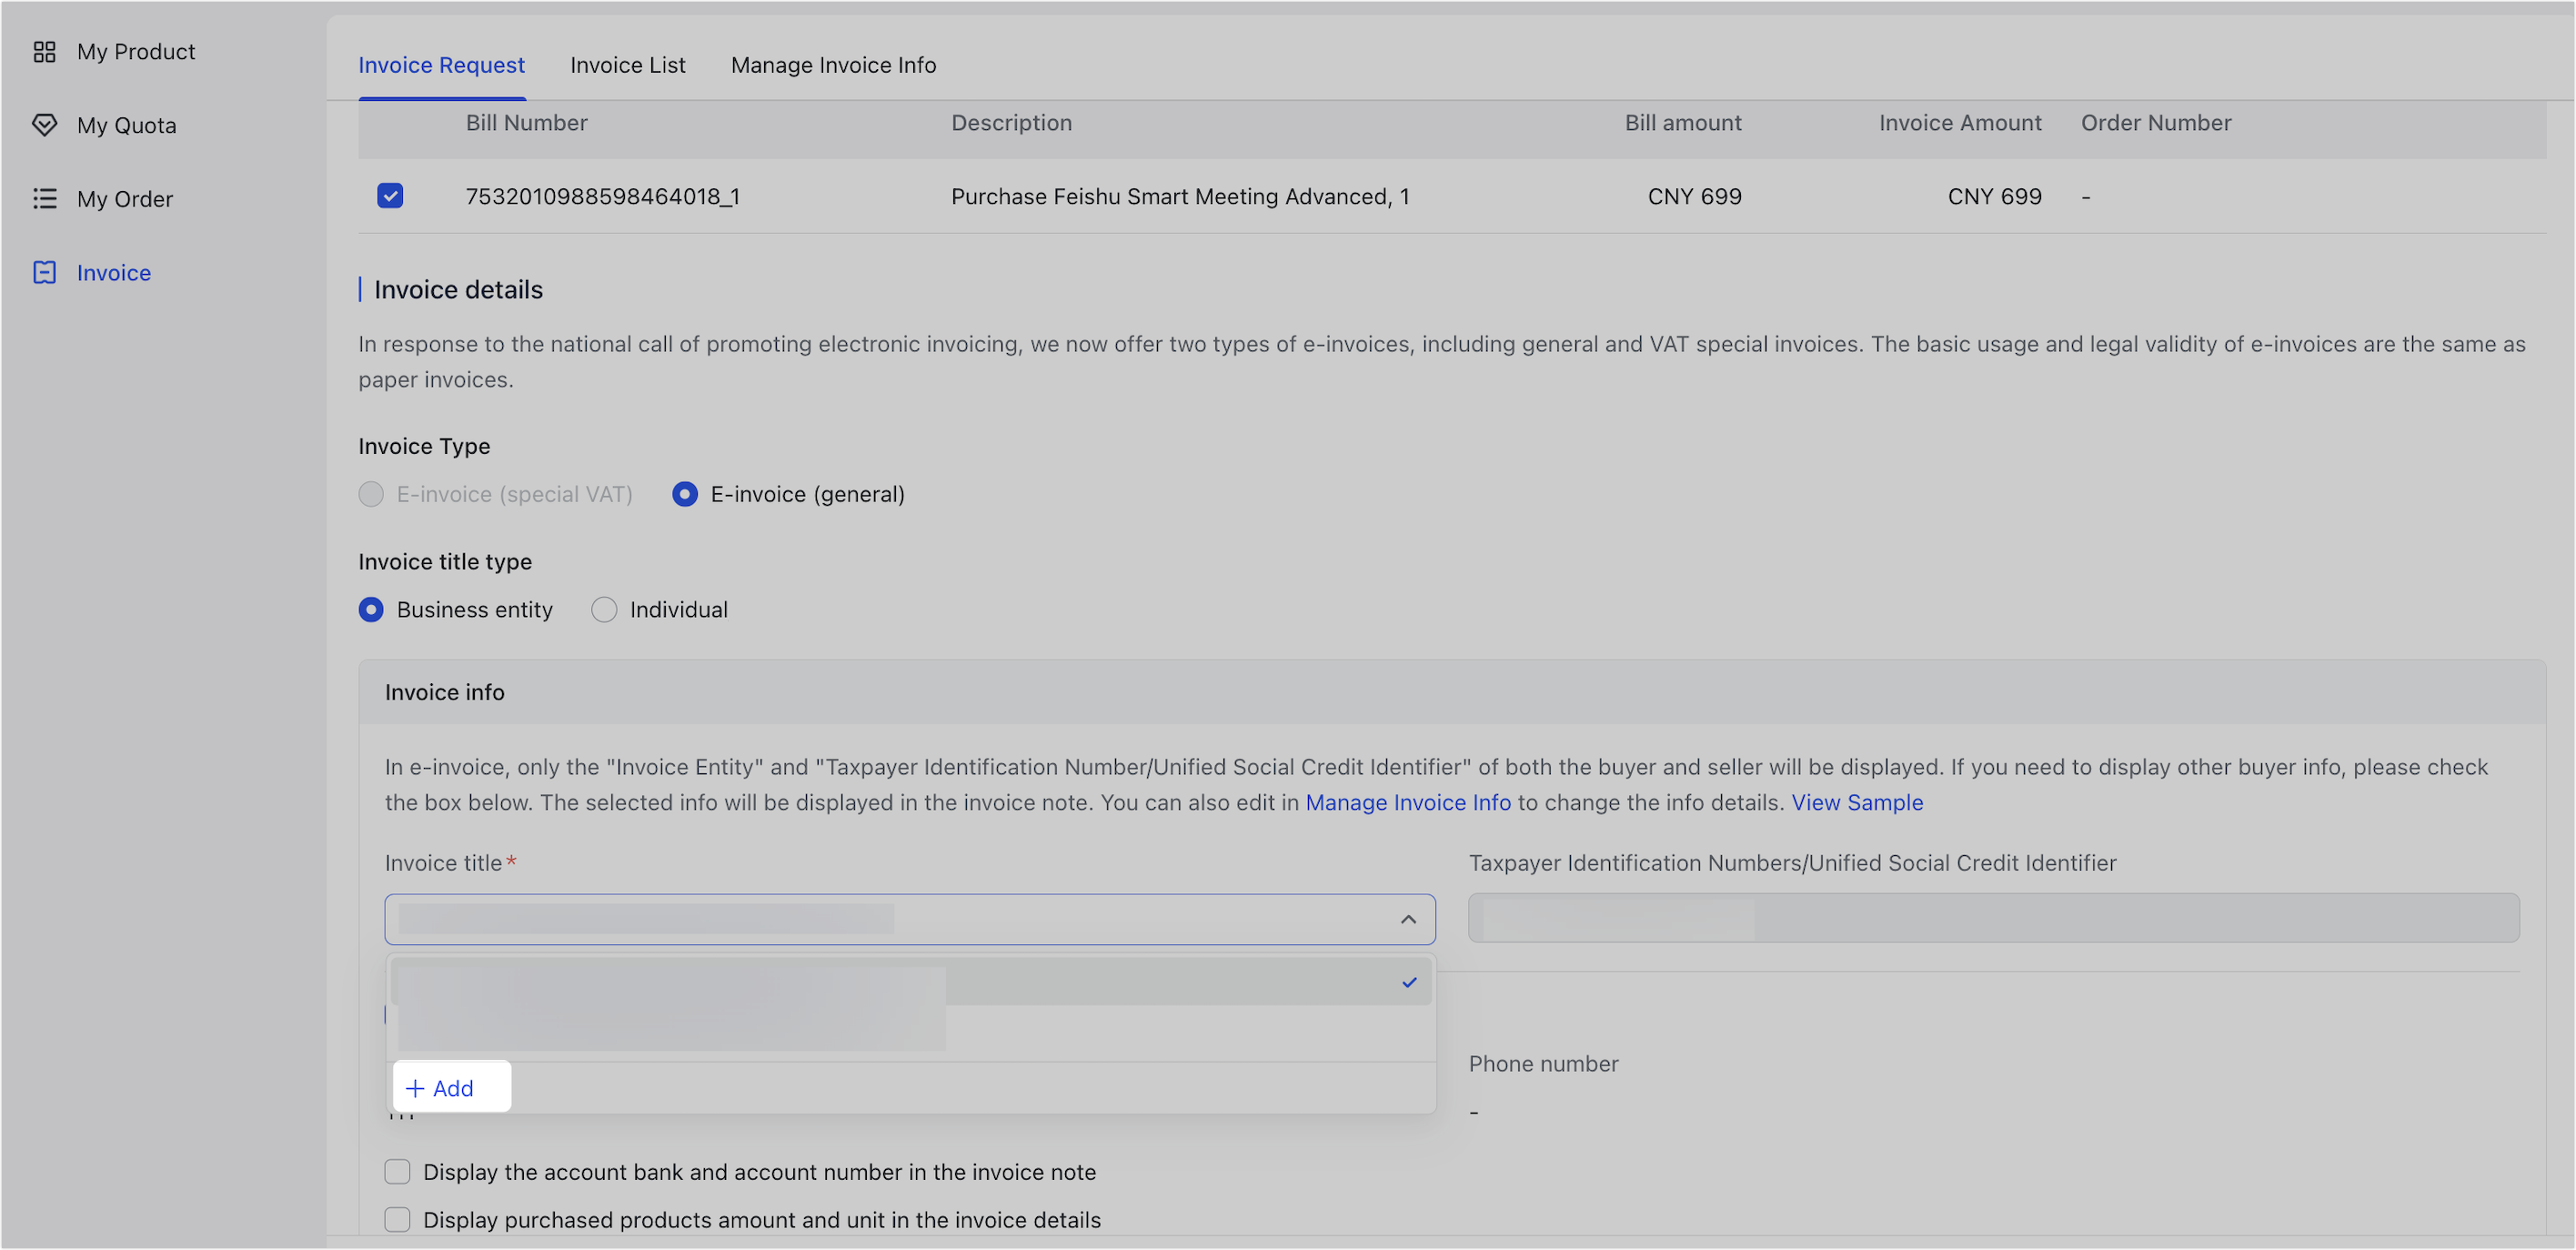Click the Taxpayer Identification Number field
The height and width of the screenshot is (1250, 2576).
[x=1994, y=918]
